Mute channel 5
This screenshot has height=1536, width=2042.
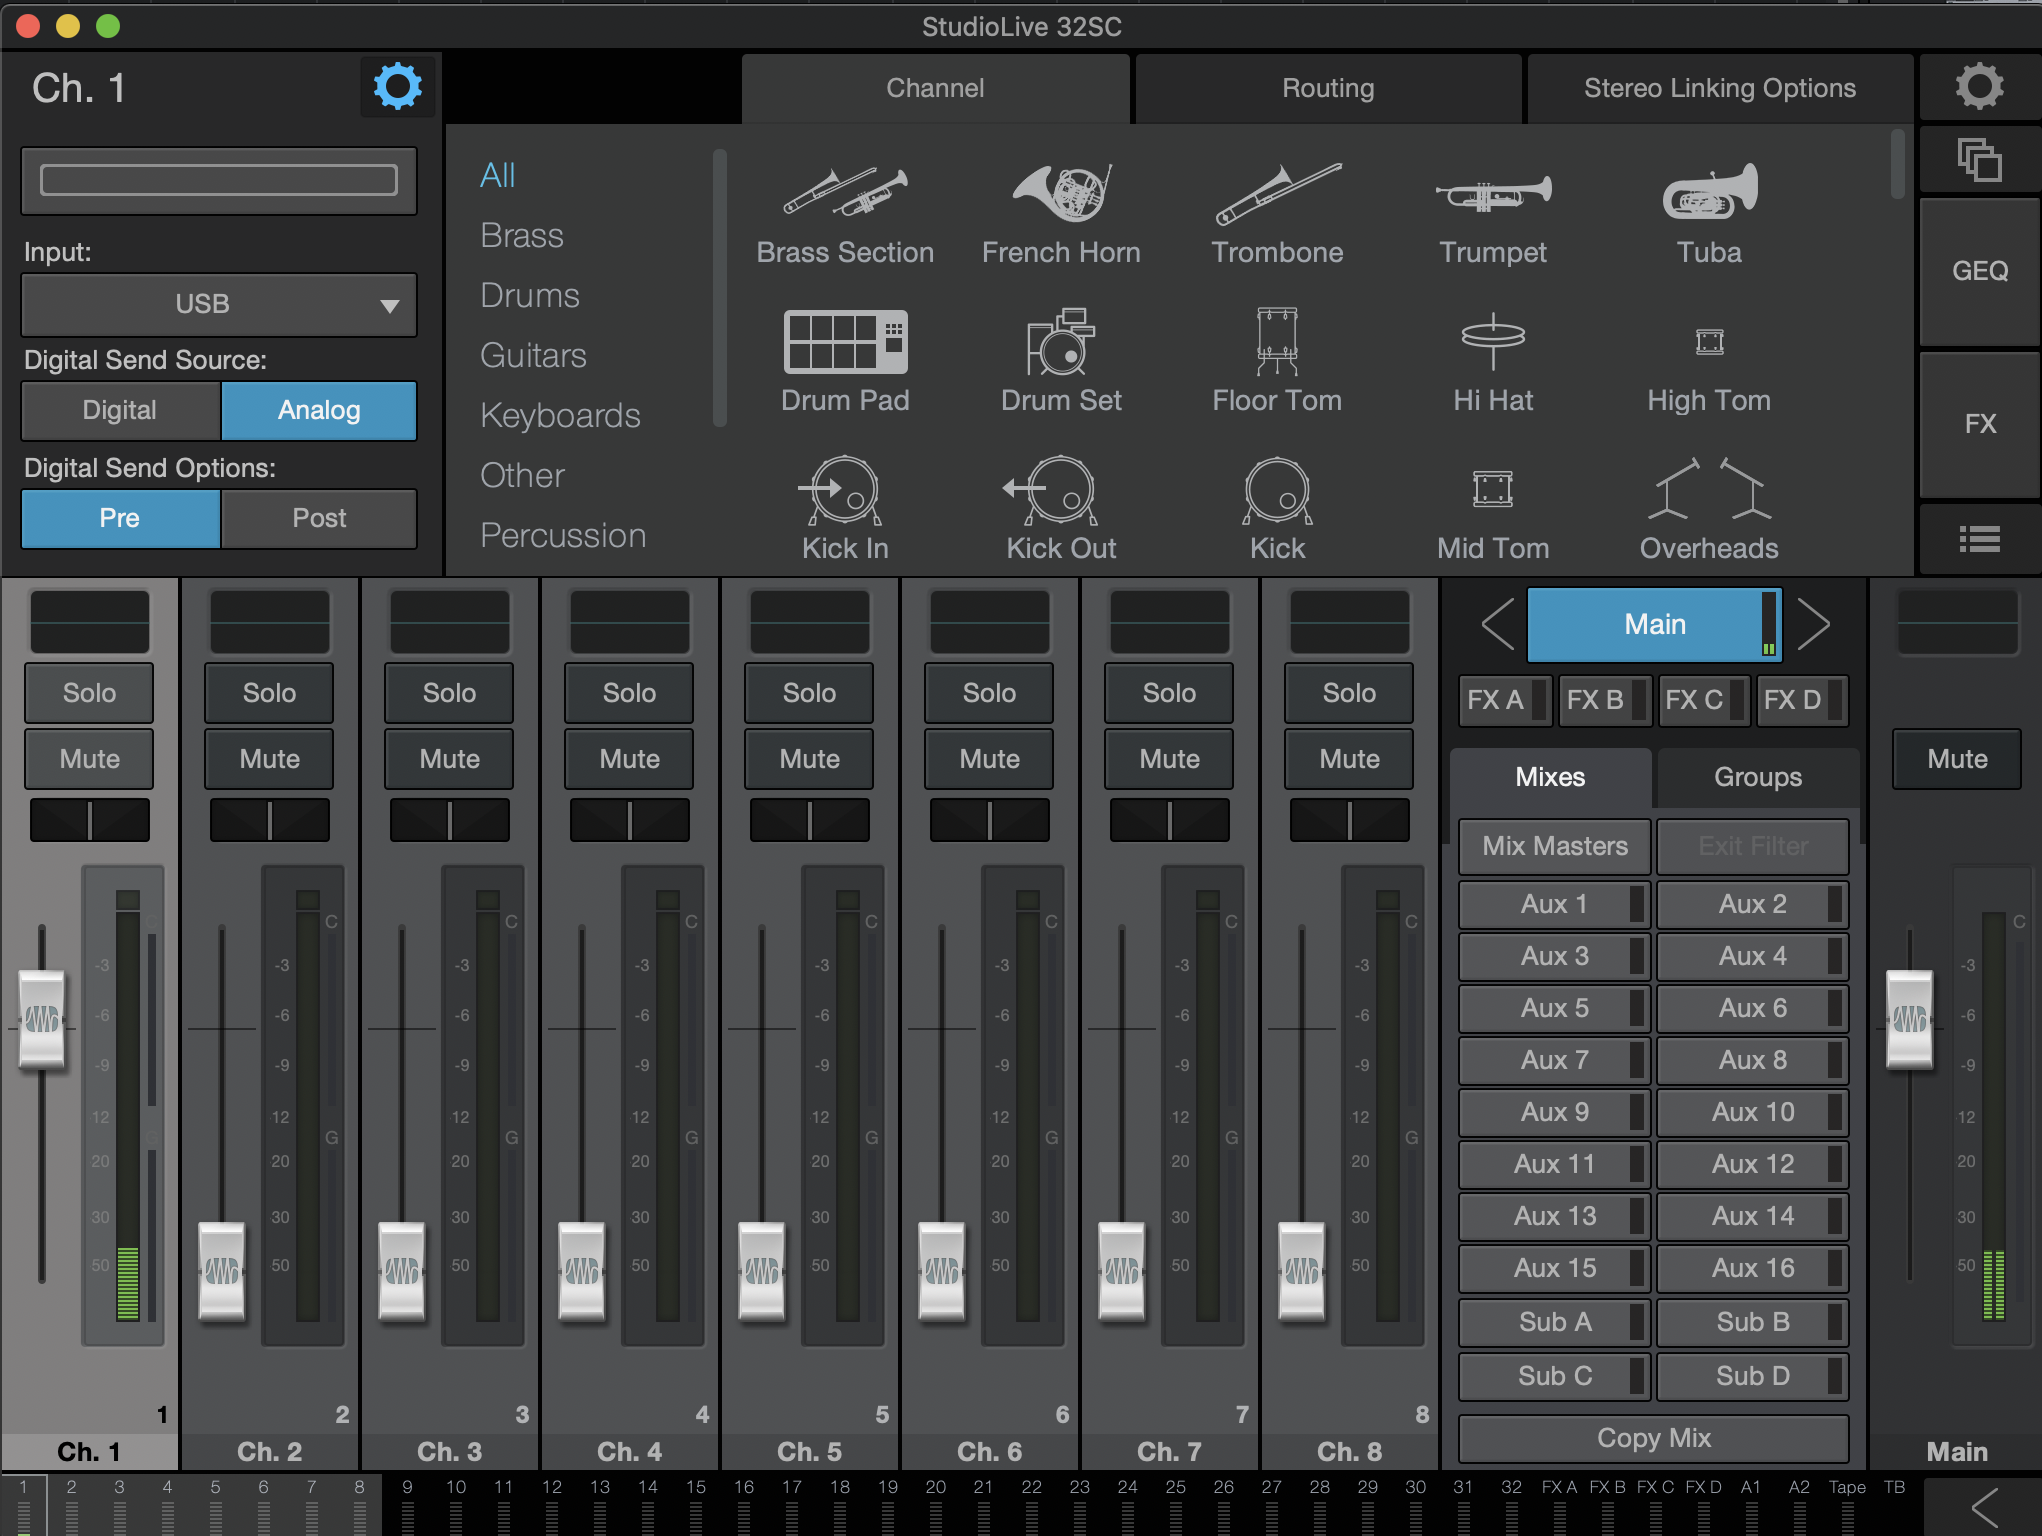click(809, 759)
